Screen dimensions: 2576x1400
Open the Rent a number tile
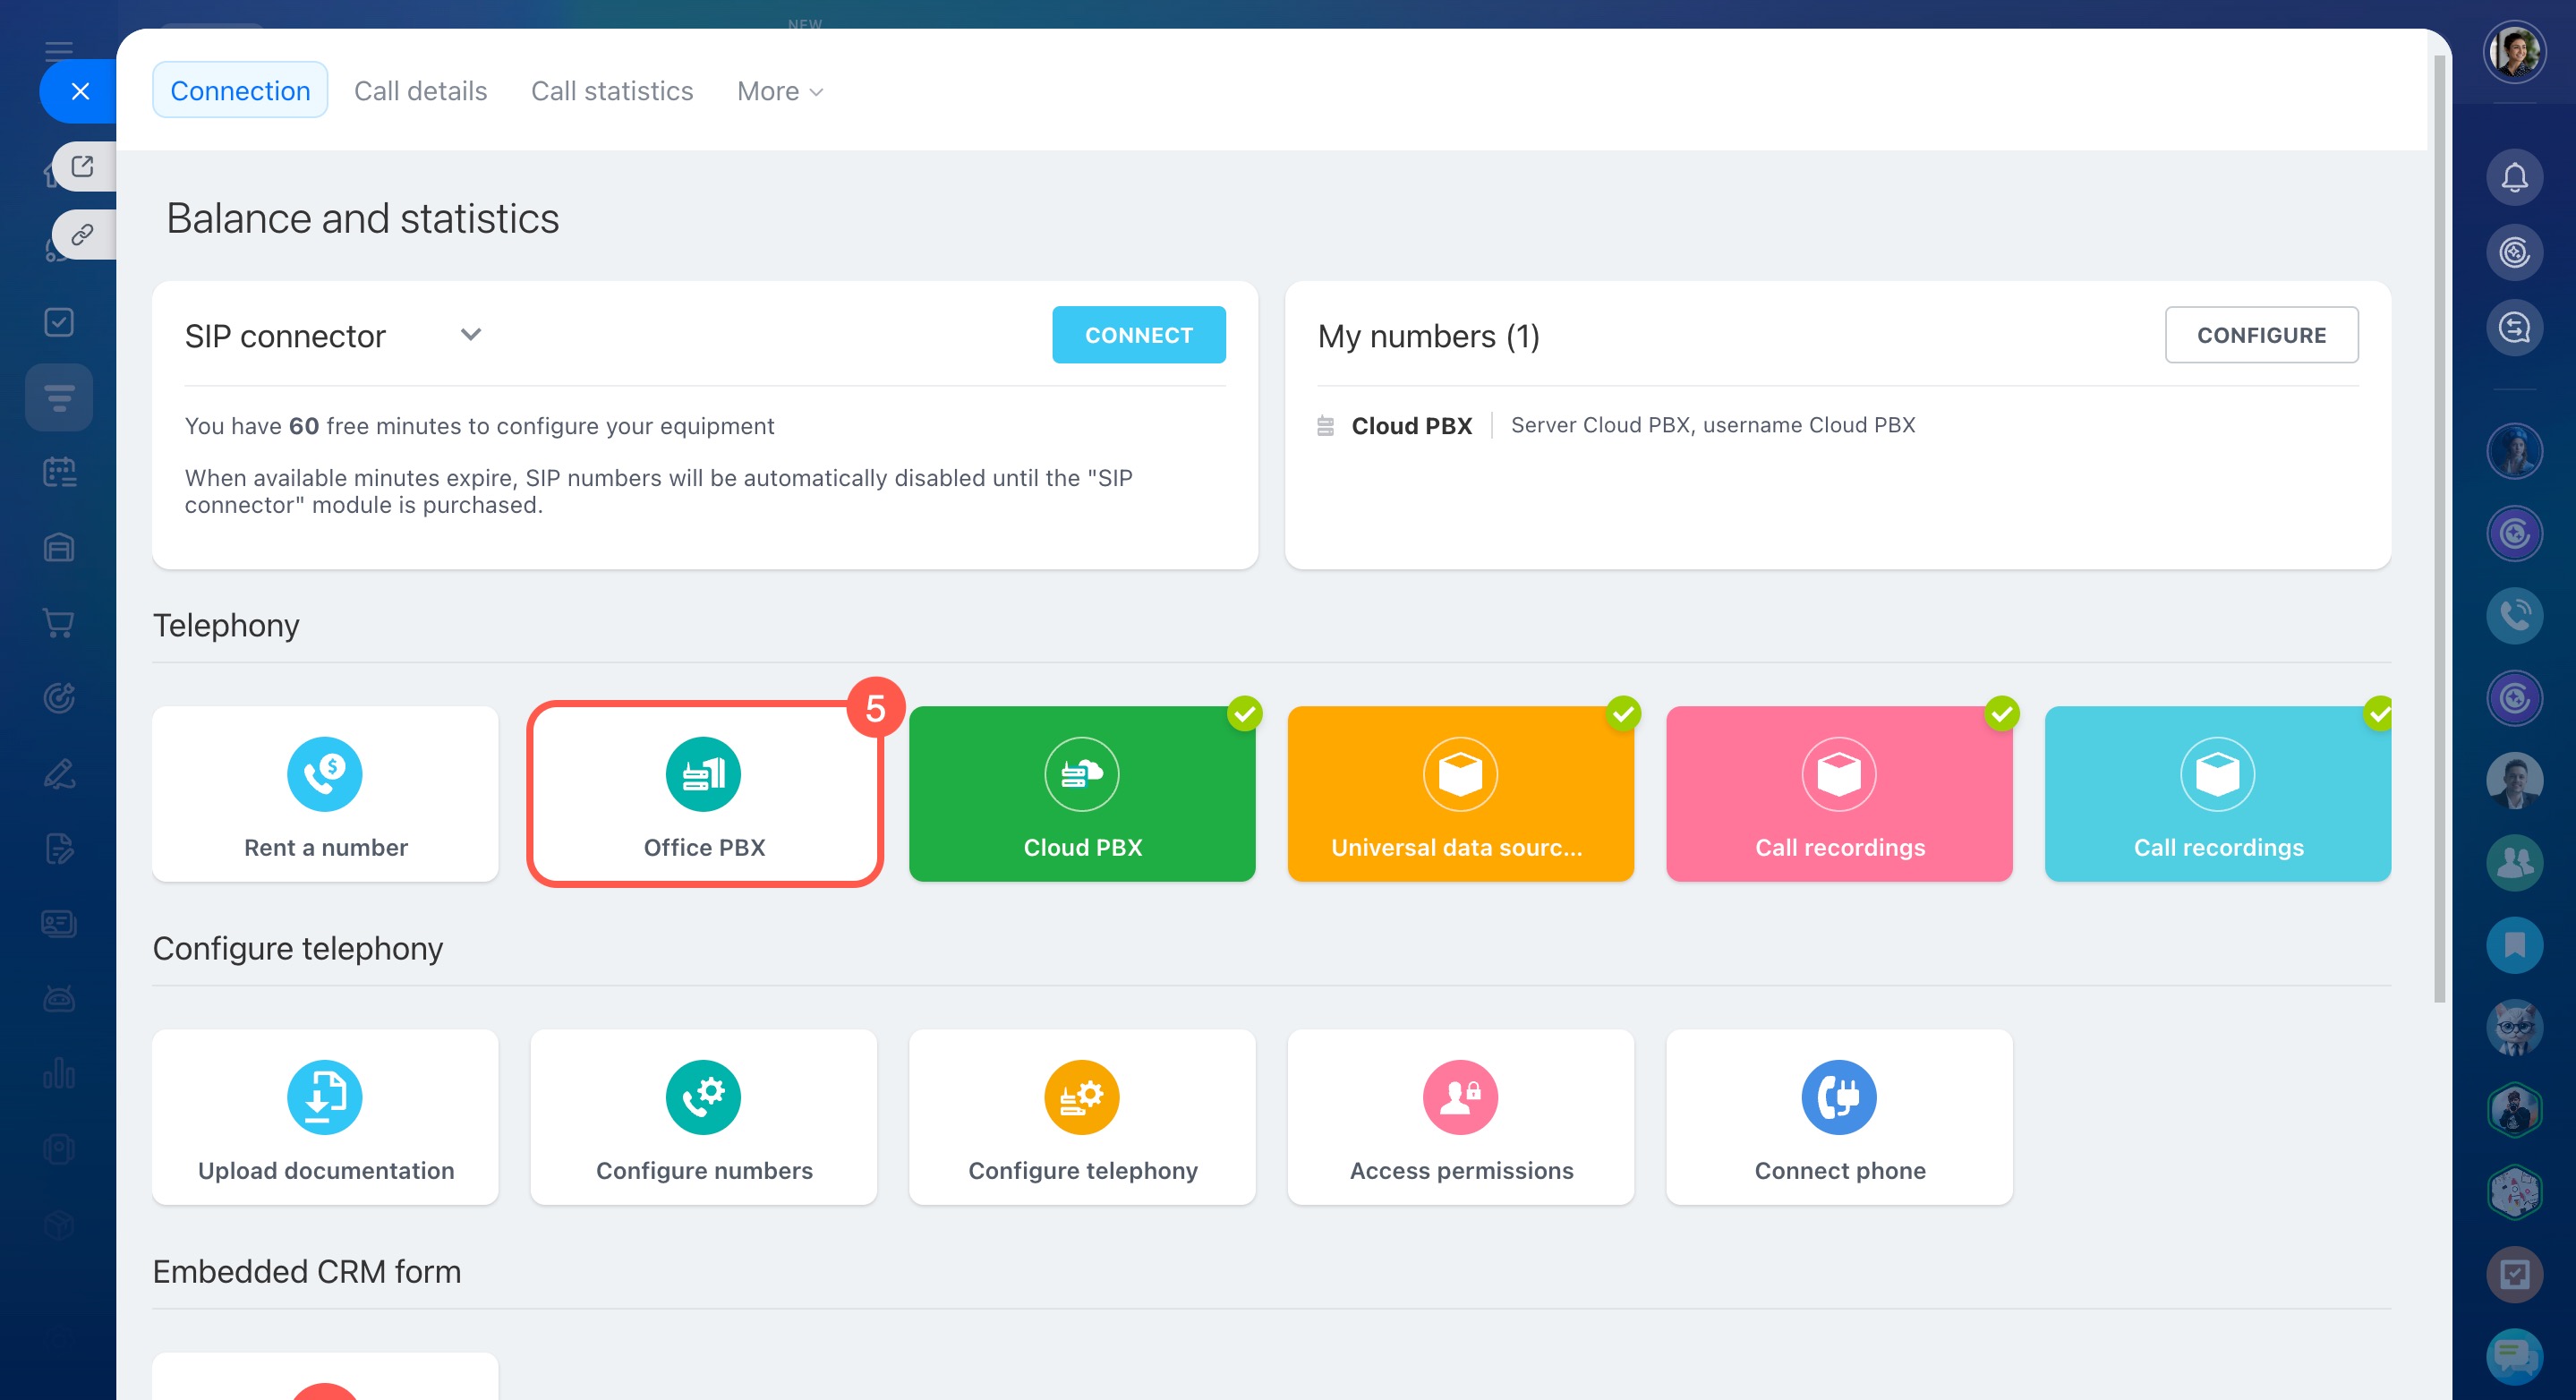[325, 794]
